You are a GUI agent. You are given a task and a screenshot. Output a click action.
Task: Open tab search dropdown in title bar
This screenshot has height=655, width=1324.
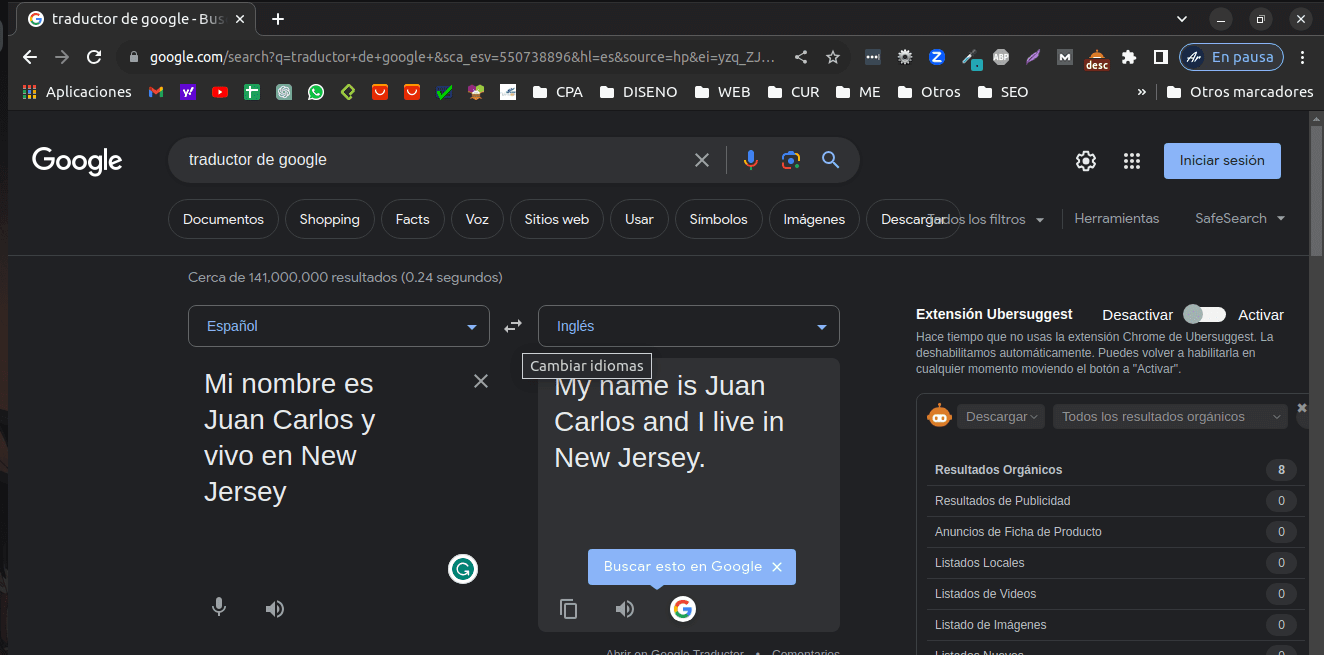coord(1182,19)
